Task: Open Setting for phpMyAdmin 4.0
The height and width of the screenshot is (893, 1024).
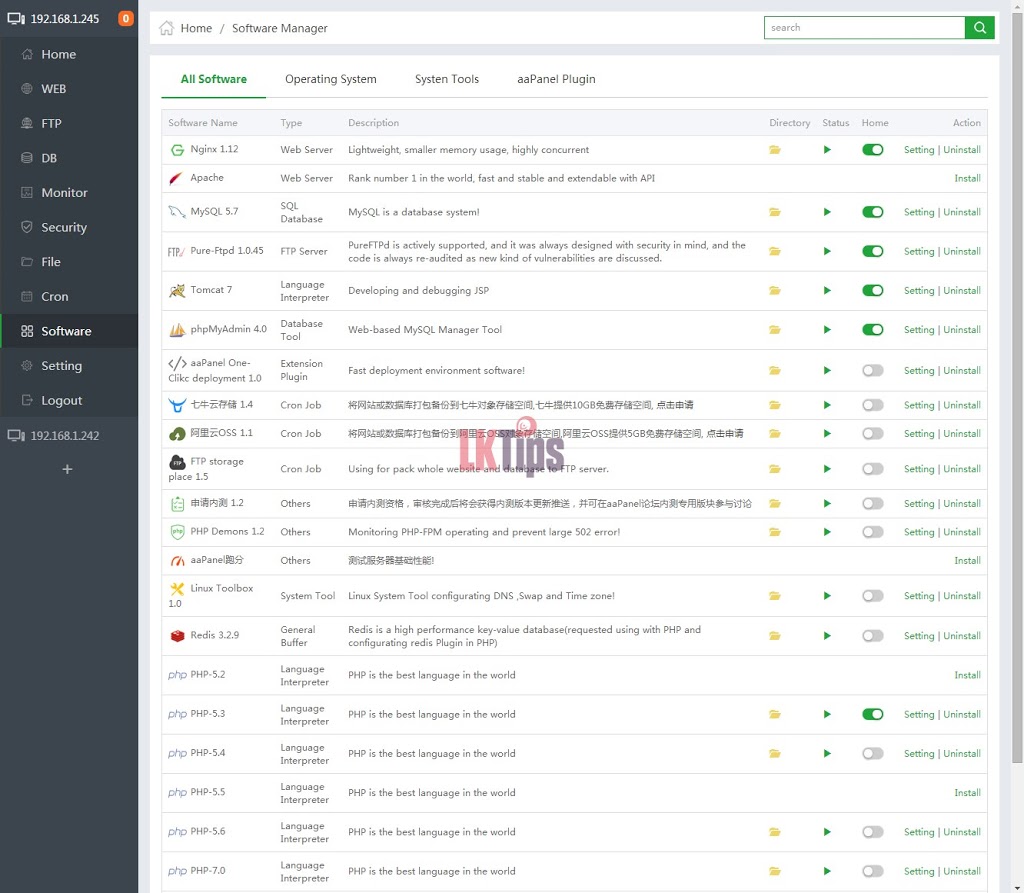Action: [x=919, y=329]
